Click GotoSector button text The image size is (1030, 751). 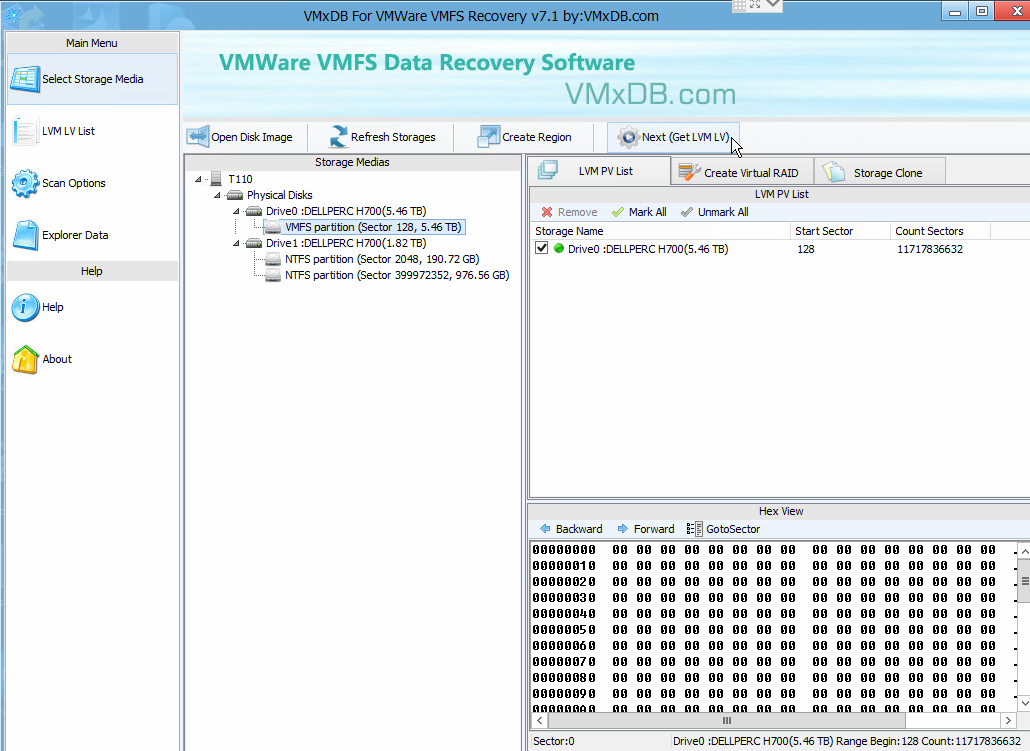[x=733, y=529]
